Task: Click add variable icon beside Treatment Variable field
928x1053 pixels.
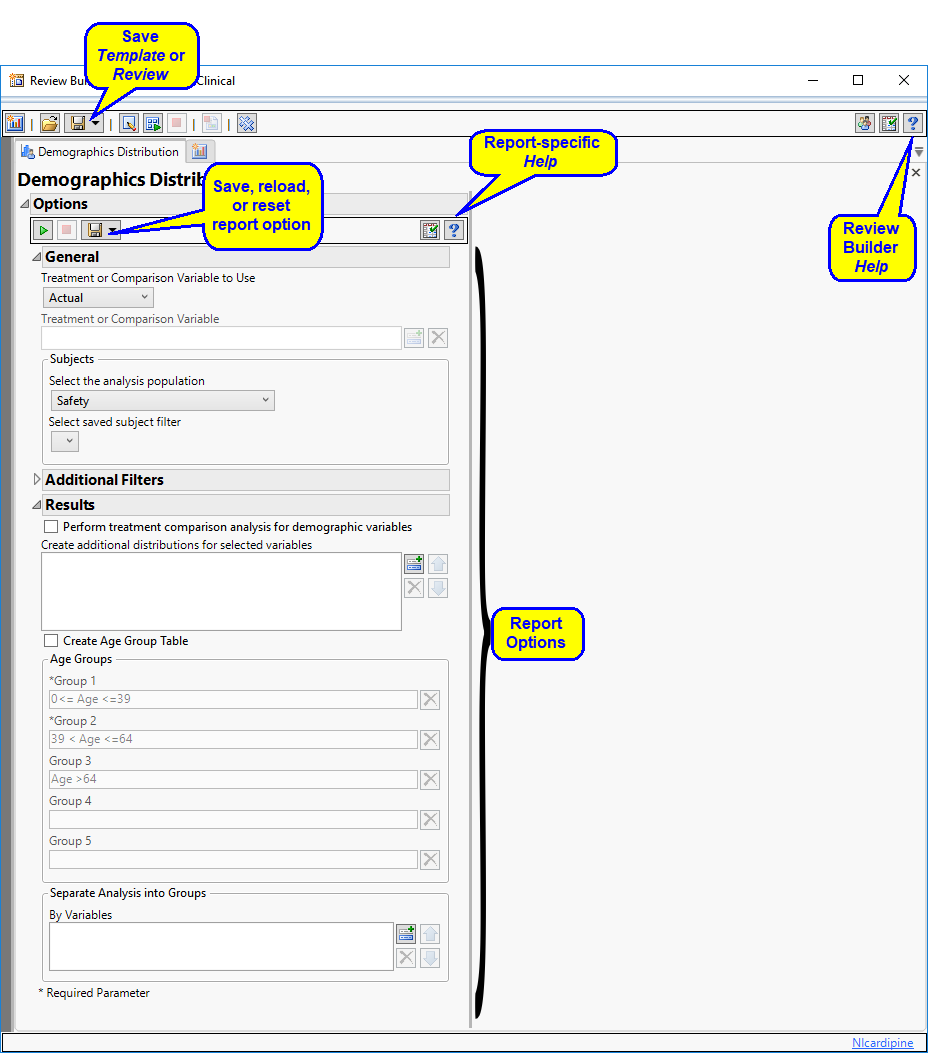Action: [414, 338]
